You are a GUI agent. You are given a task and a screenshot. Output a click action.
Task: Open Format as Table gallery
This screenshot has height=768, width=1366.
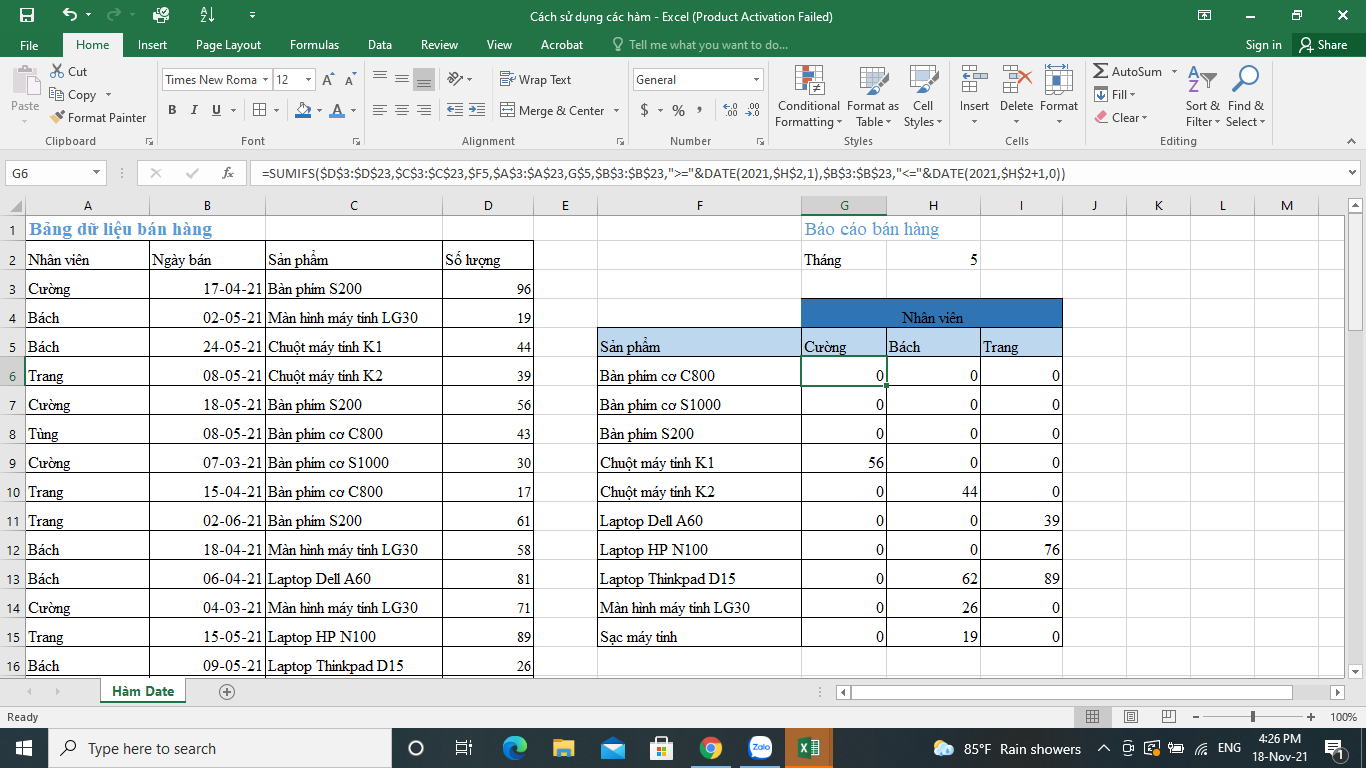873,97
